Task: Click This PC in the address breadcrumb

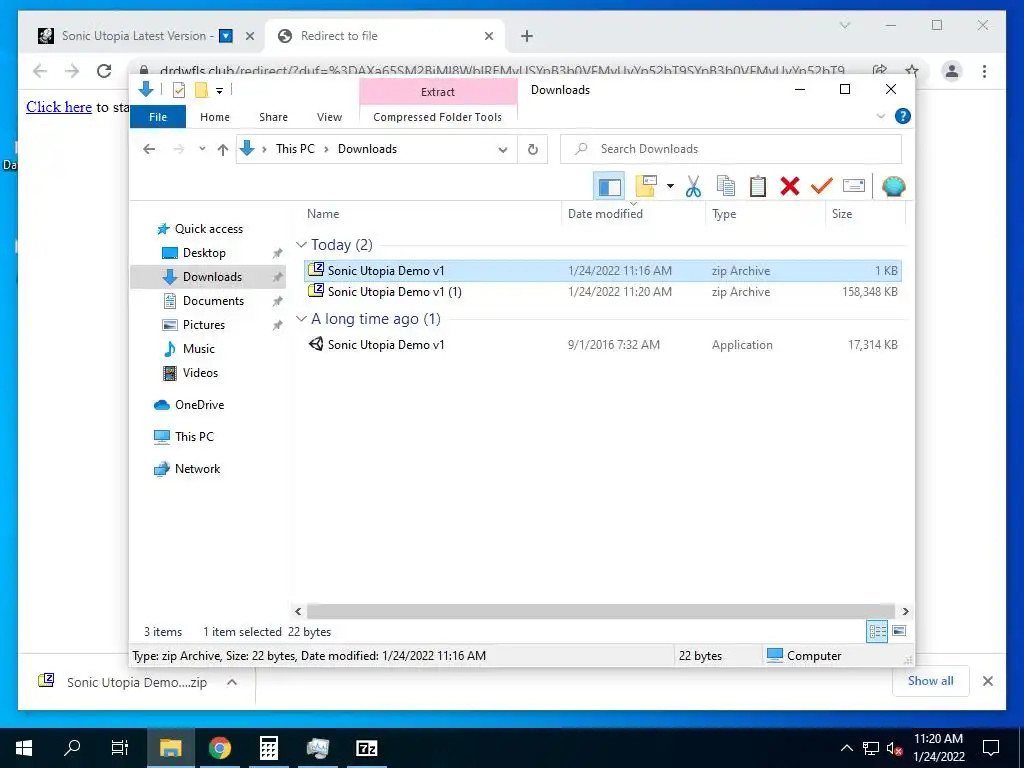Action: coord(295,149)
